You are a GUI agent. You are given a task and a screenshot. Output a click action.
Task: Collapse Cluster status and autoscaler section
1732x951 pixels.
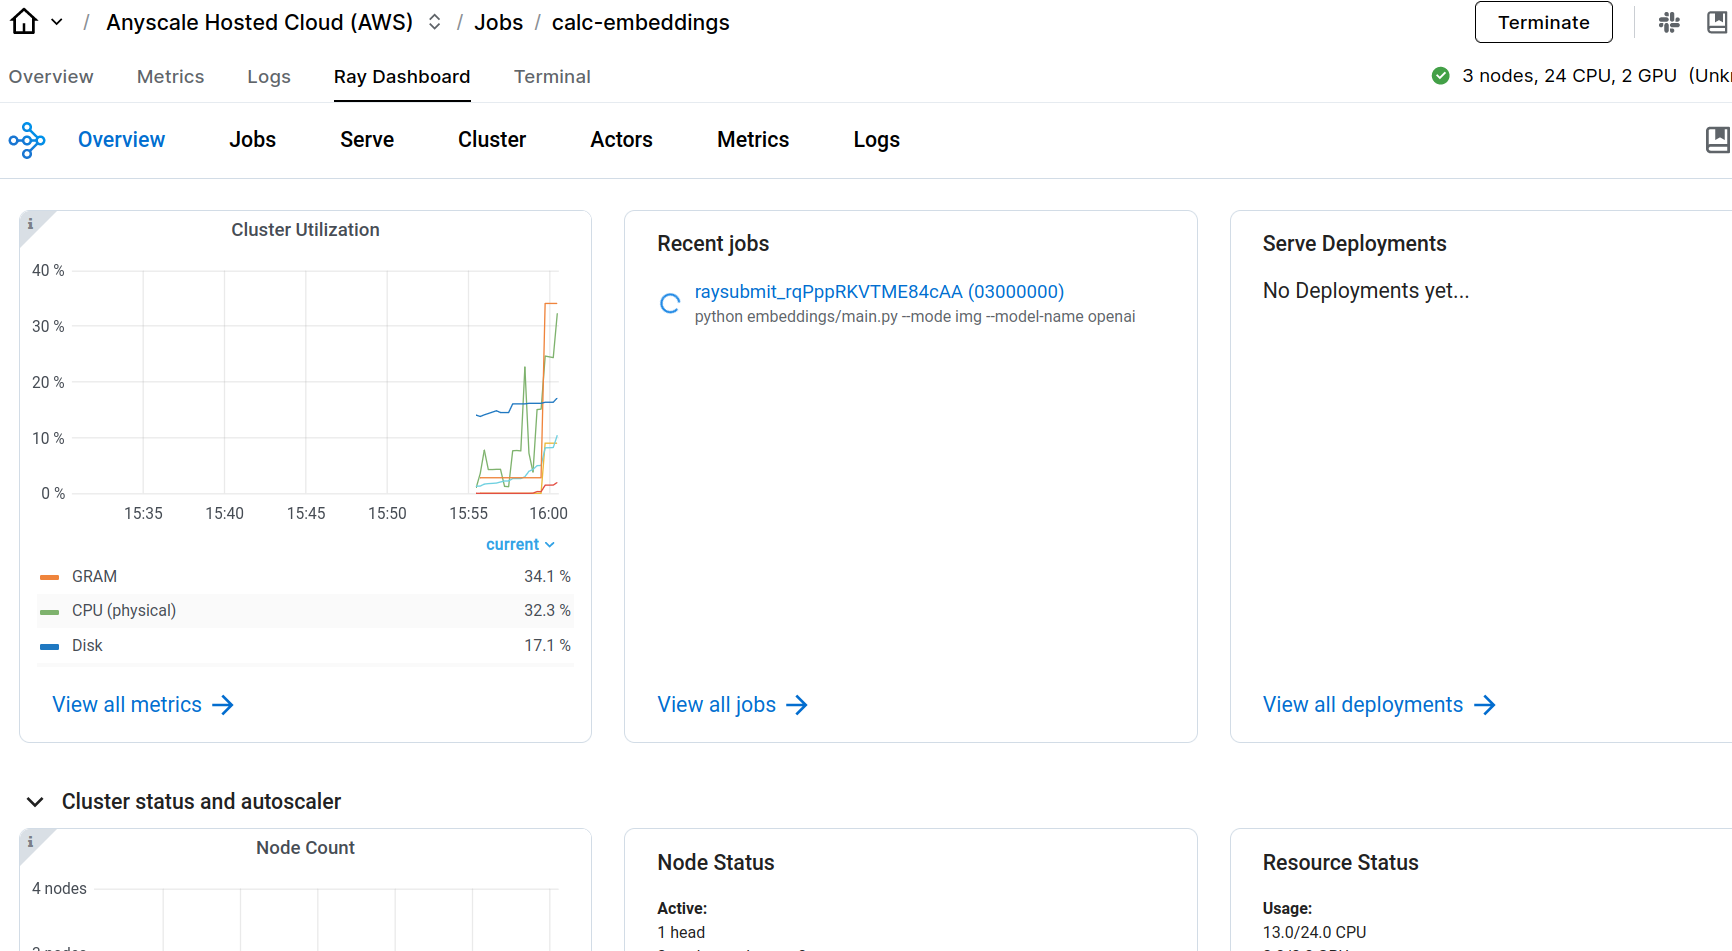(x=35, y=802)
